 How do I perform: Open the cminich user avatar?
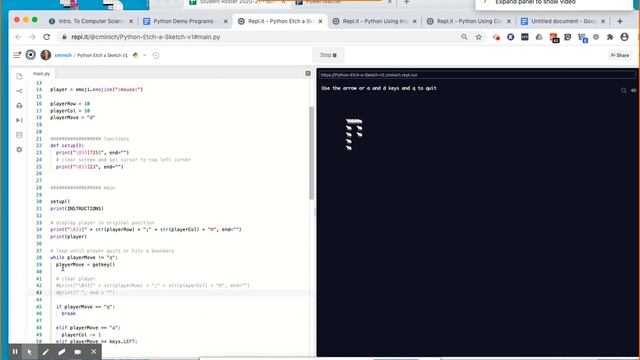pos(46,55)
